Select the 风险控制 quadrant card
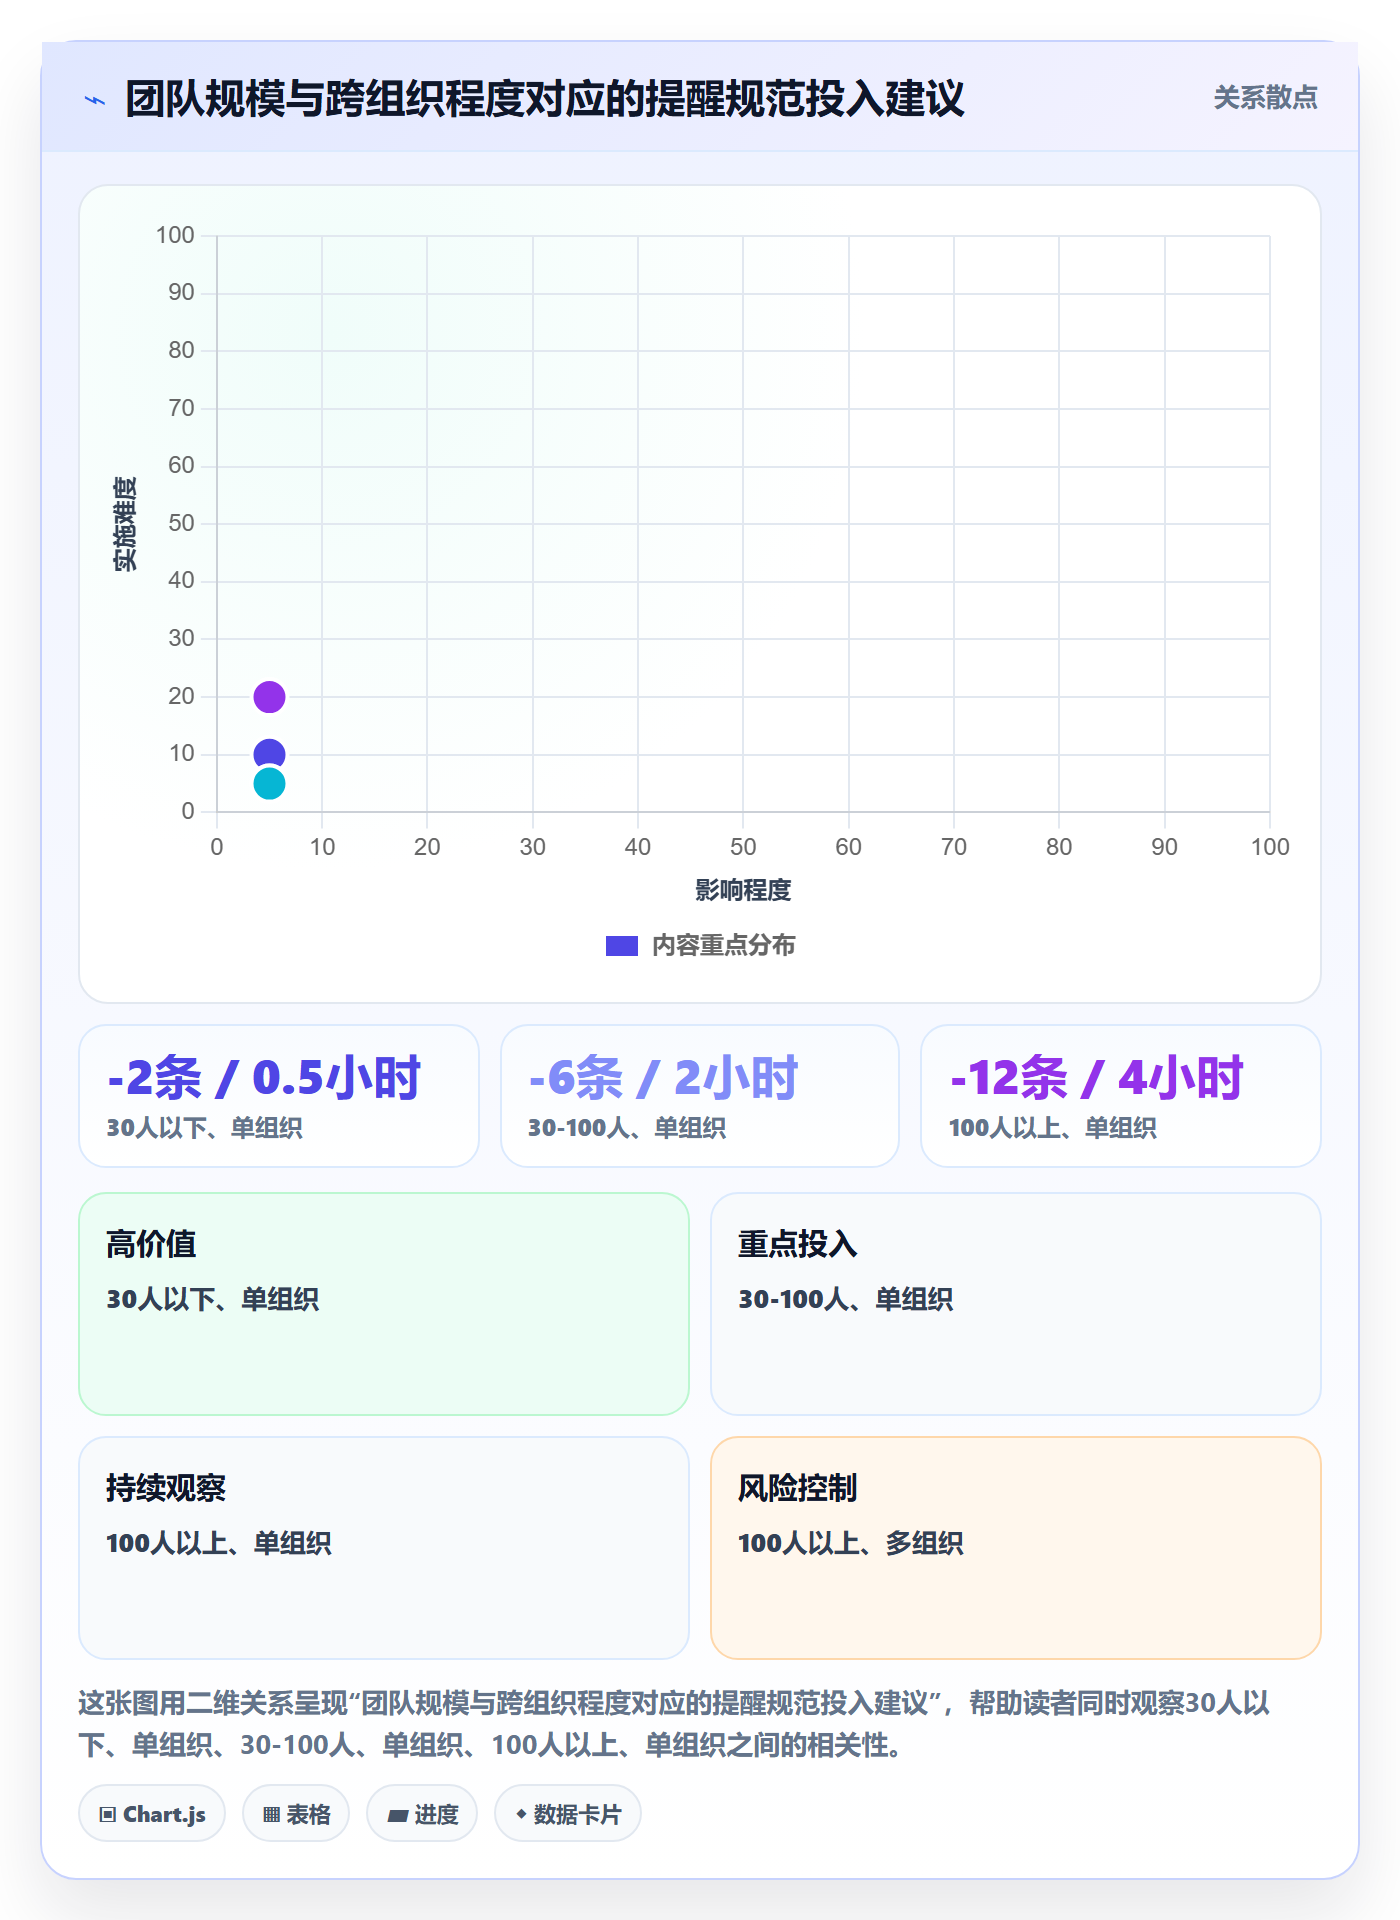This screenshot has height=1920, width=1400. (x=1016, y=1548)
